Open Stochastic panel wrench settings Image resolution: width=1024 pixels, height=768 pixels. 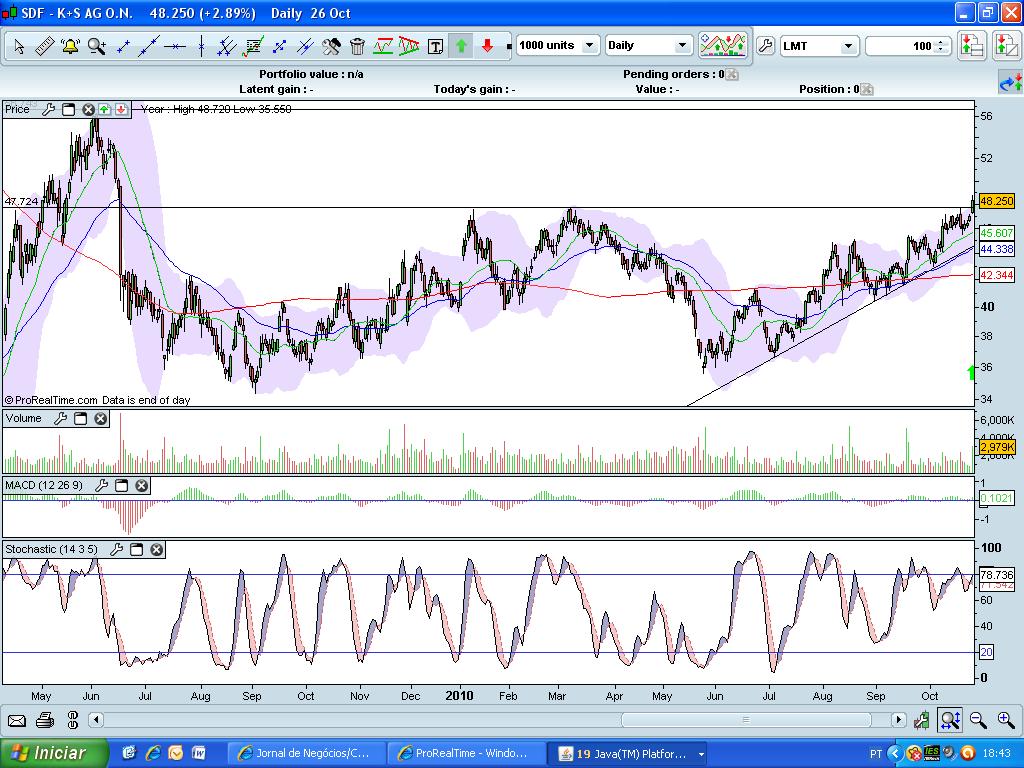point(117,550)
